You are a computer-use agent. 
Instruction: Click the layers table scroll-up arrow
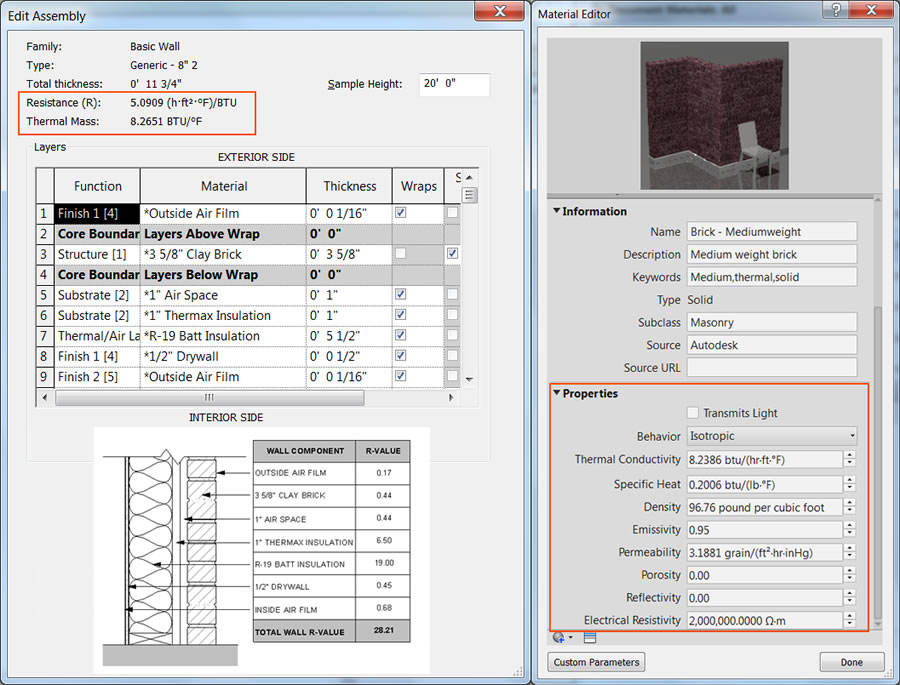469,177
